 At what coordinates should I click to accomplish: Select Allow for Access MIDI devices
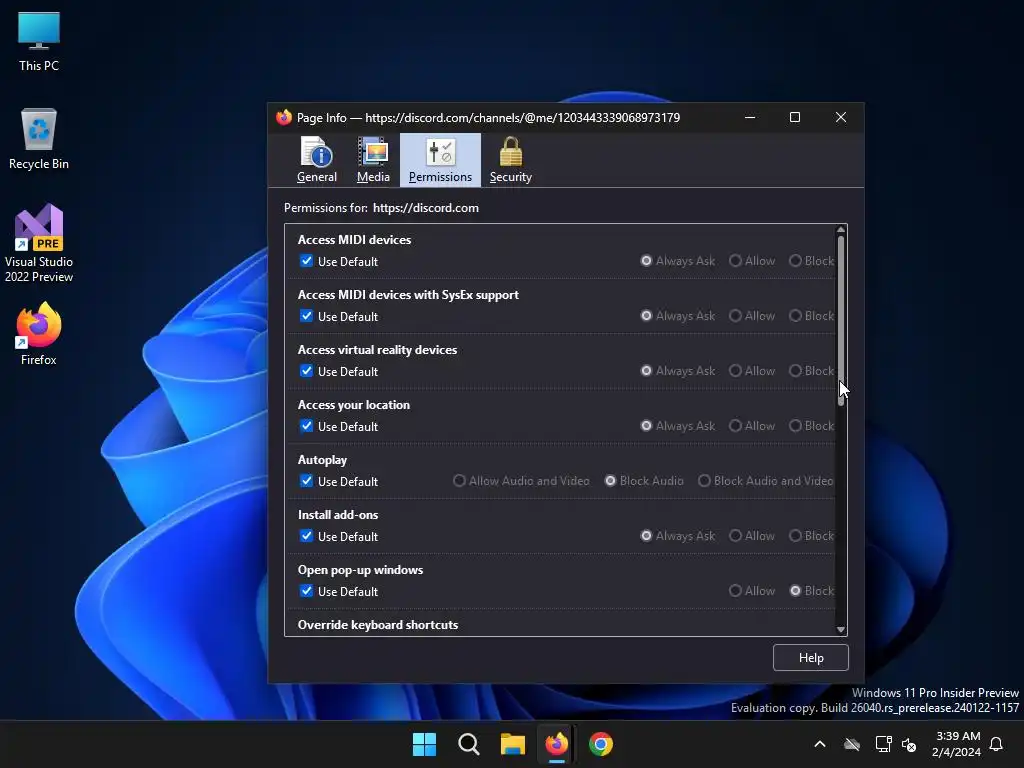click(x=735, y=261)
